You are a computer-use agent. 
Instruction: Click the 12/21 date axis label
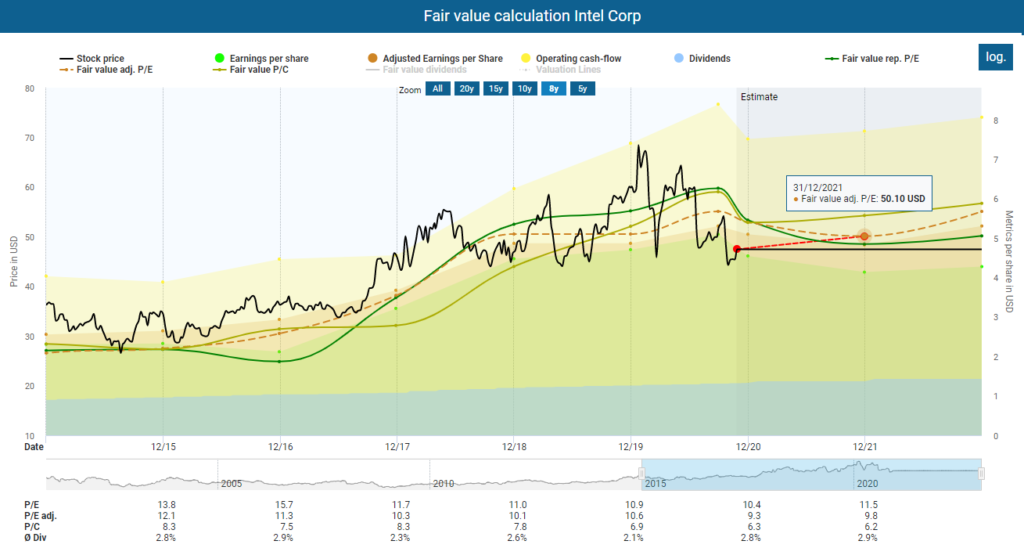865,447
